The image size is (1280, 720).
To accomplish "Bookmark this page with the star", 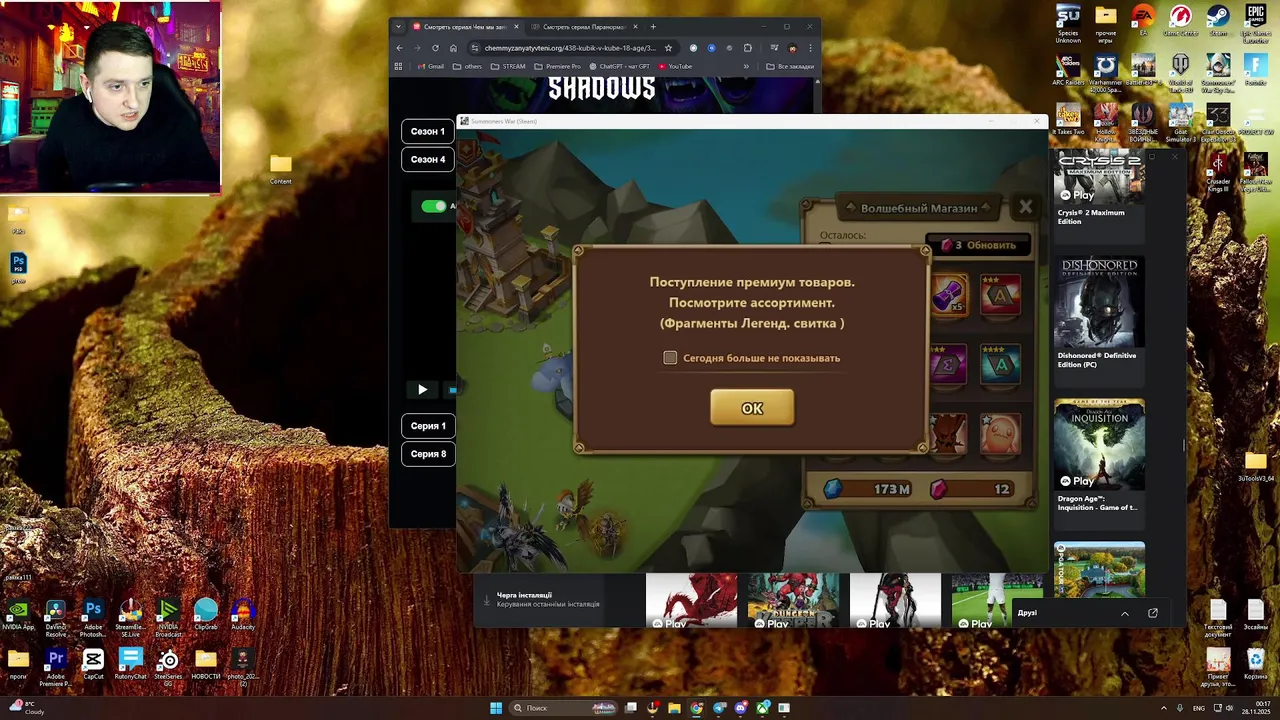I will (x=668, y=48).
